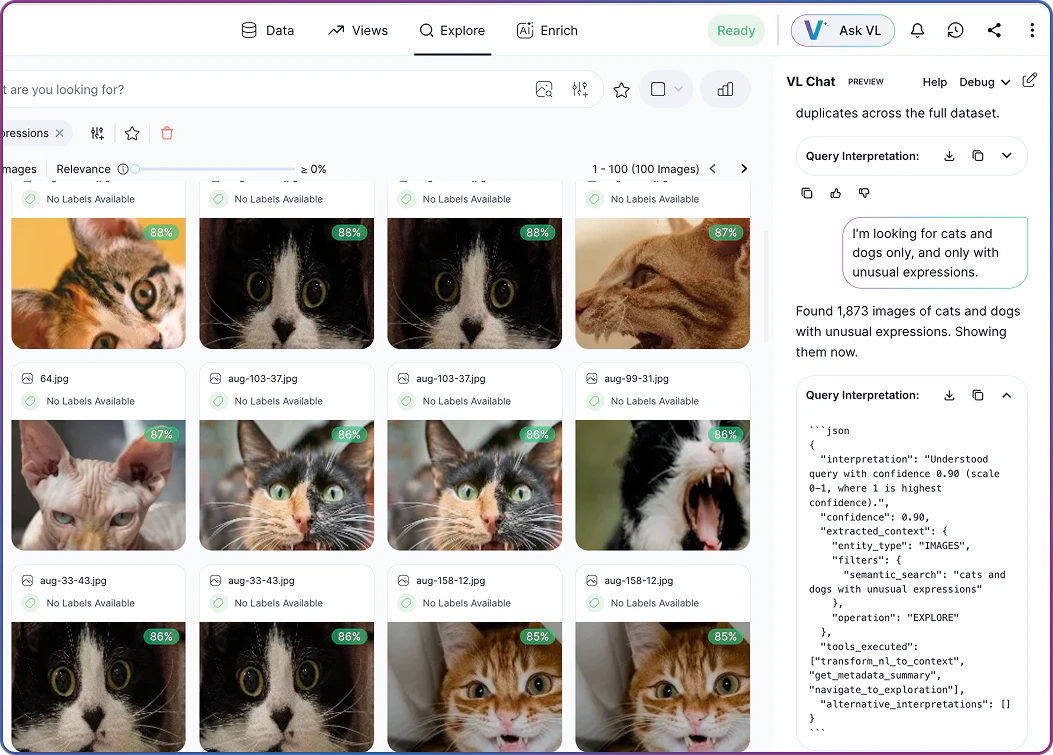Open the image search icon in the search bar
The image size is (1053, 755).
(544, 89)
